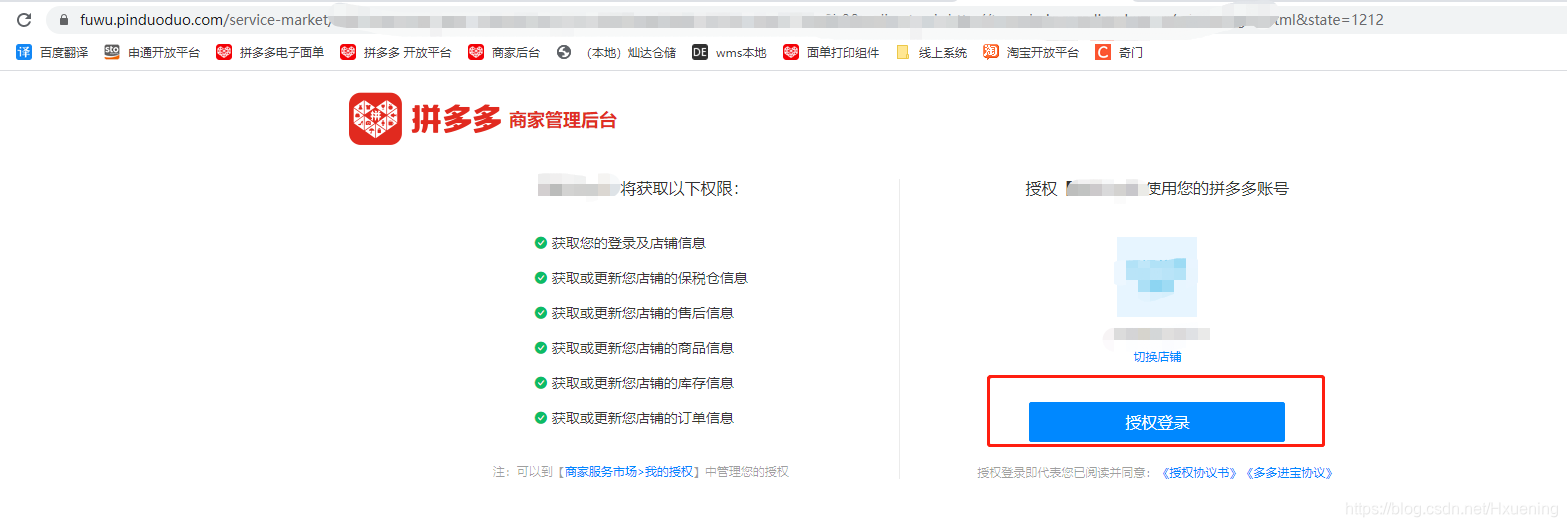Open the 《多多进宝协议》 link
Image resolution: width=1567 pixels, height=527 pixels.
(1290, 473)
